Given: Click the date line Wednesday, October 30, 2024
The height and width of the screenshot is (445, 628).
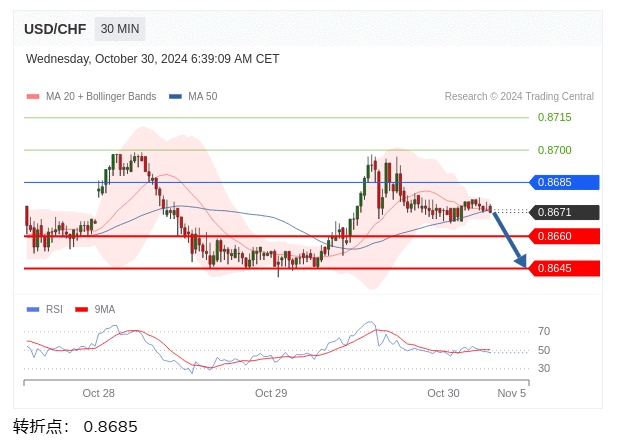Looking at the screenshot, I should 153,59.
